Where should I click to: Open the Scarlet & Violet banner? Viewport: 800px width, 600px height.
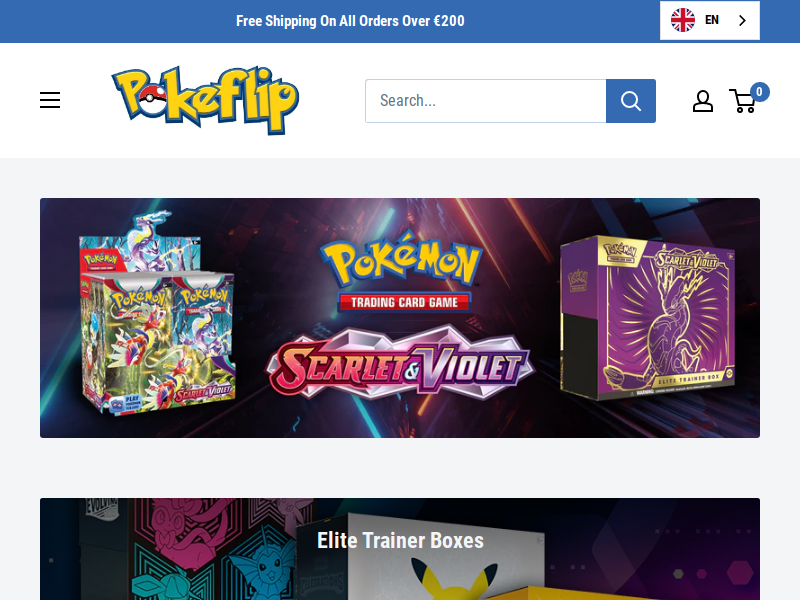point(400,317)
